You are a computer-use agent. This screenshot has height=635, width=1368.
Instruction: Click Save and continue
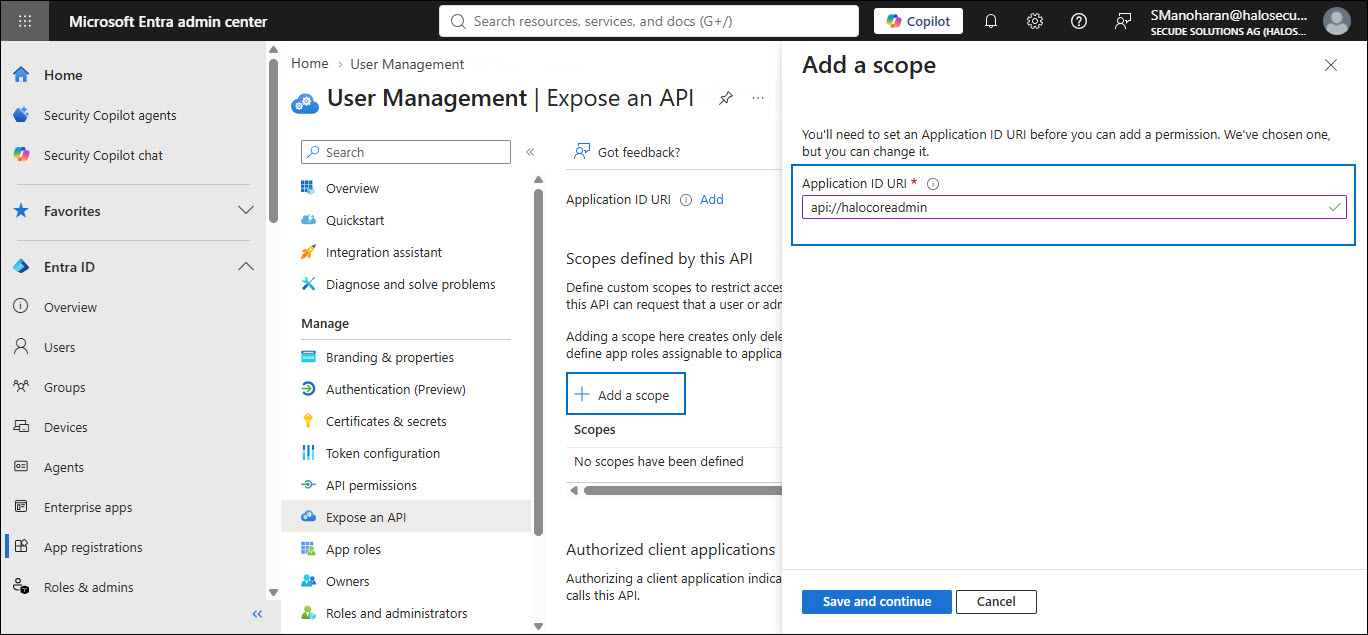877,601
